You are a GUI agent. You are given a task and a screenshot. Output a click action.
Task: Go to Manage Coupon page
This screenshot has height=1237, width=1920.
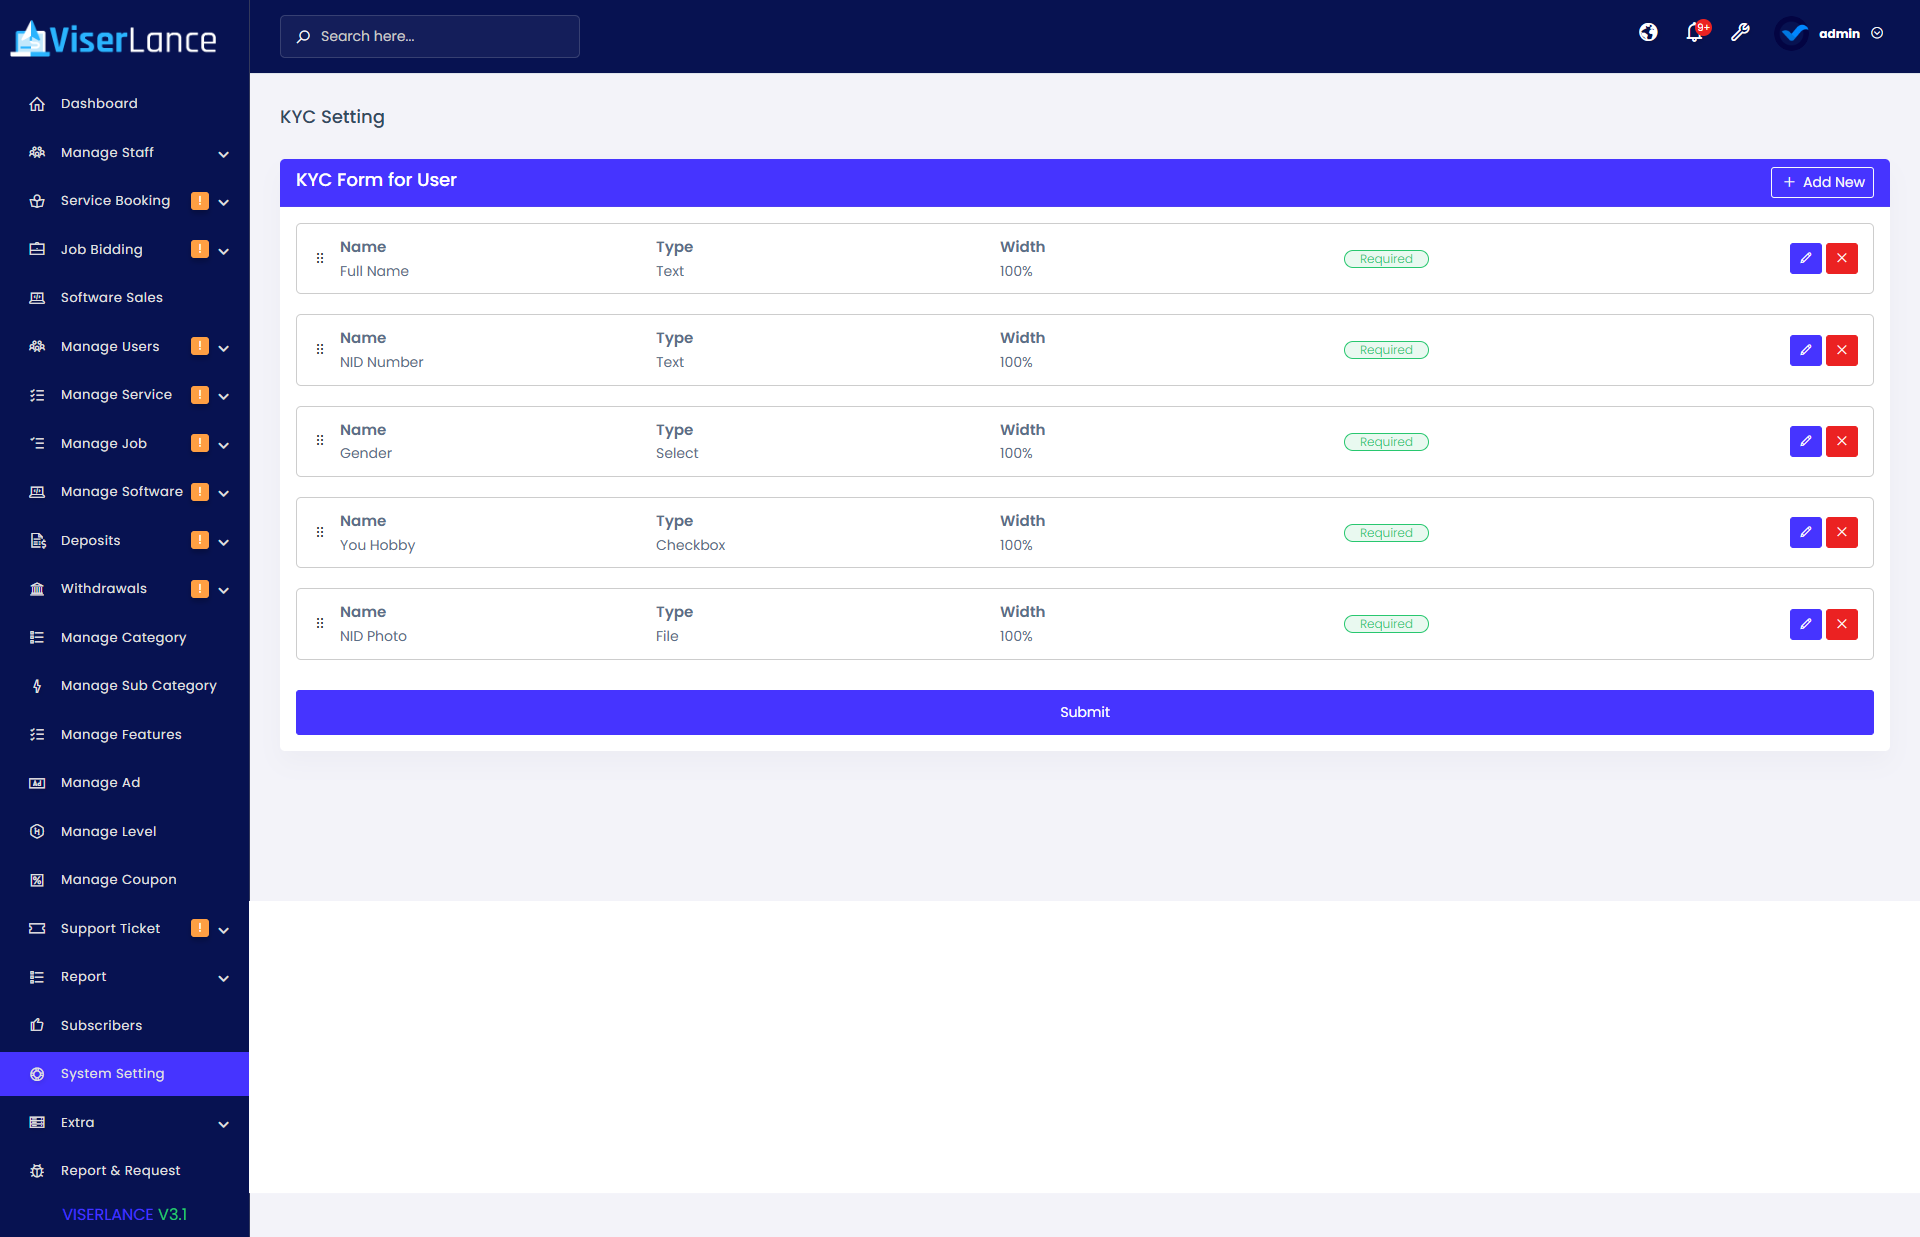[118, 880]
